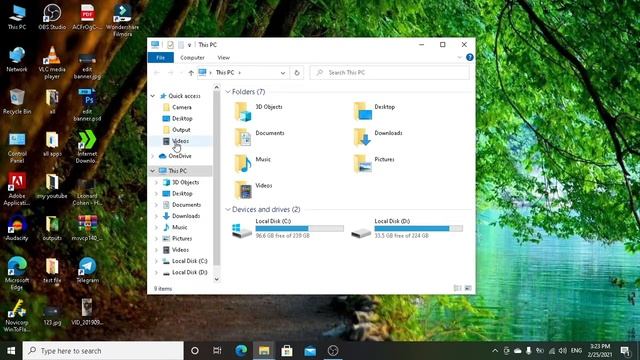Open quick access toolbar customize dropdown

[189, 45]
